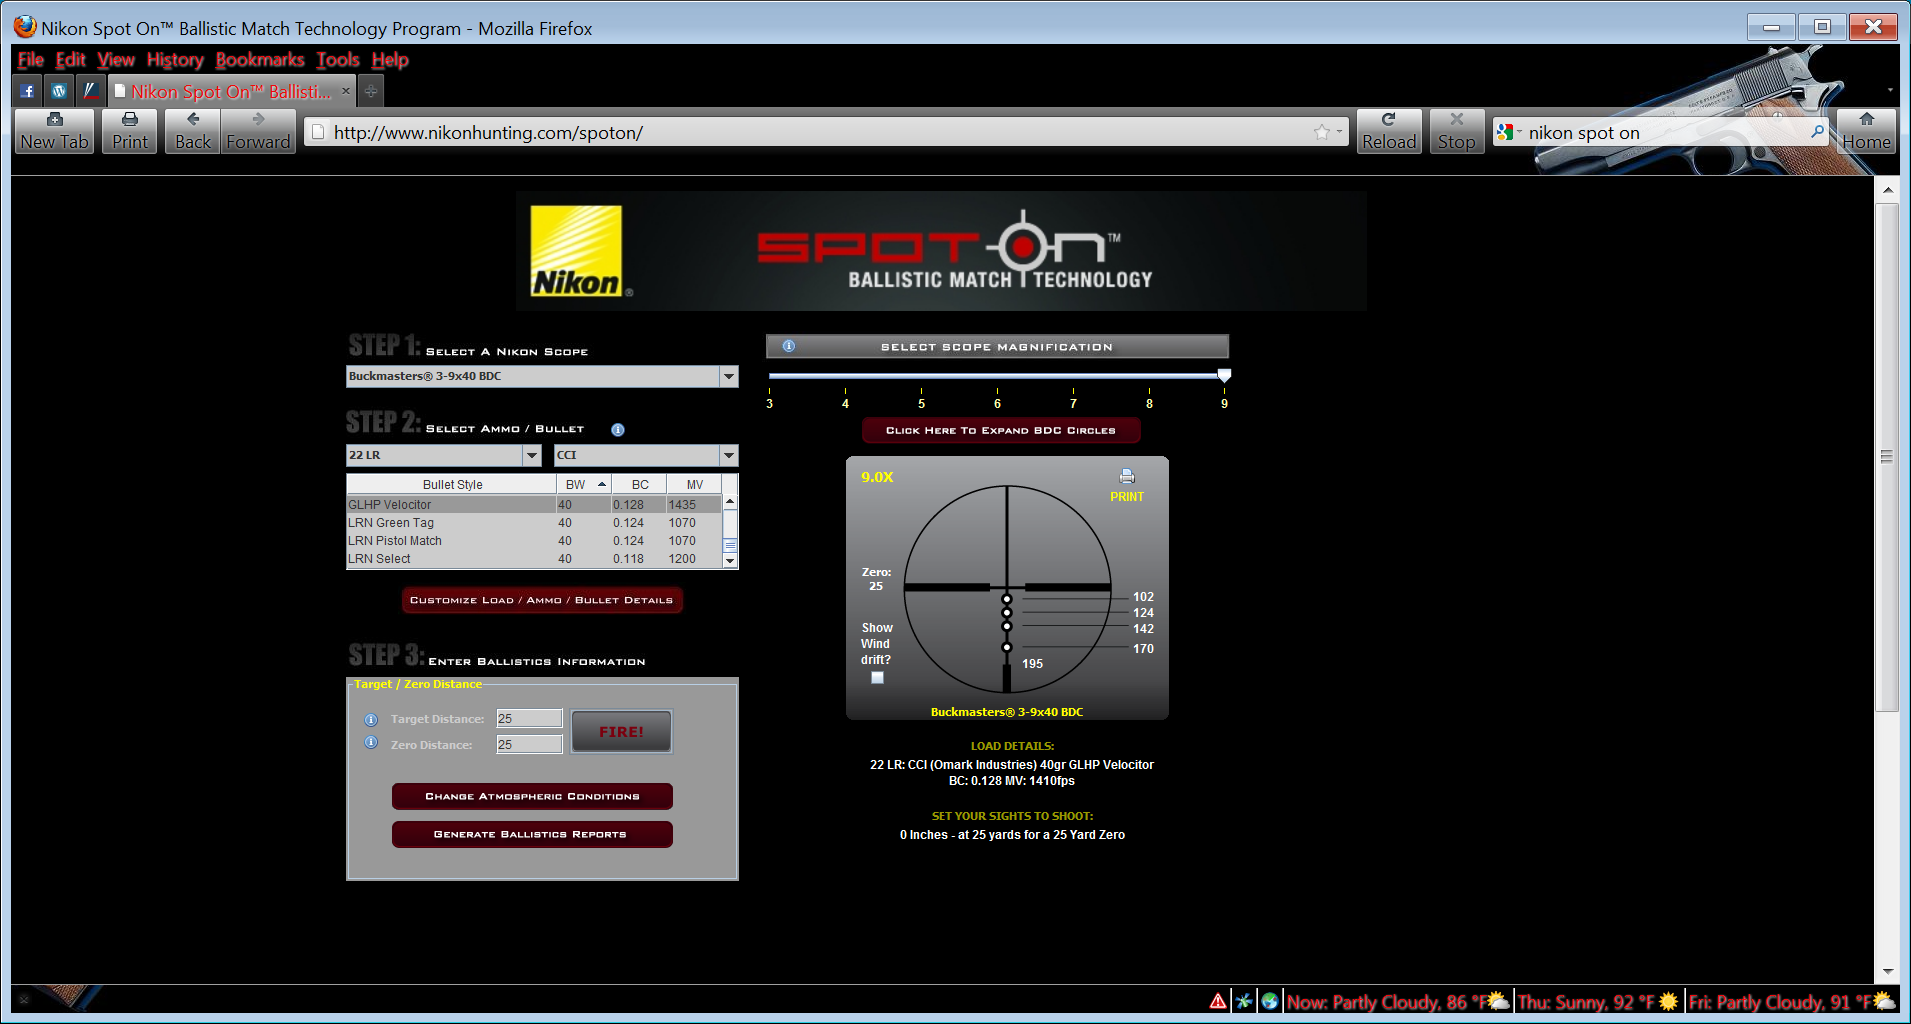Open the Facebook pinned tab
This screenshot has width=1911, height=1024.
point(27,91)
